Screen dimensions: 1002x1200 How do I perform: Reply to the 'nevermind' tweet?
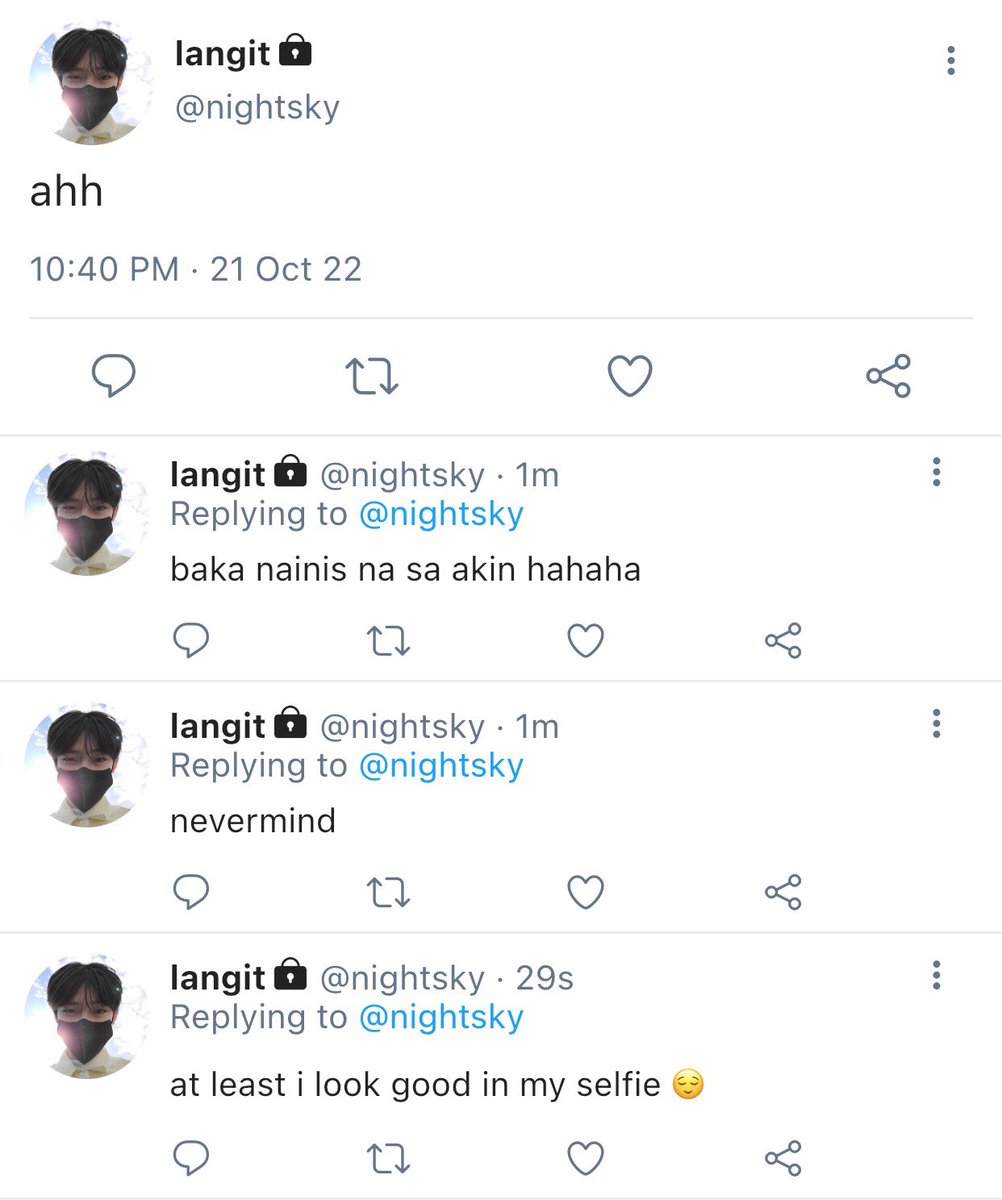coord(190,892)
